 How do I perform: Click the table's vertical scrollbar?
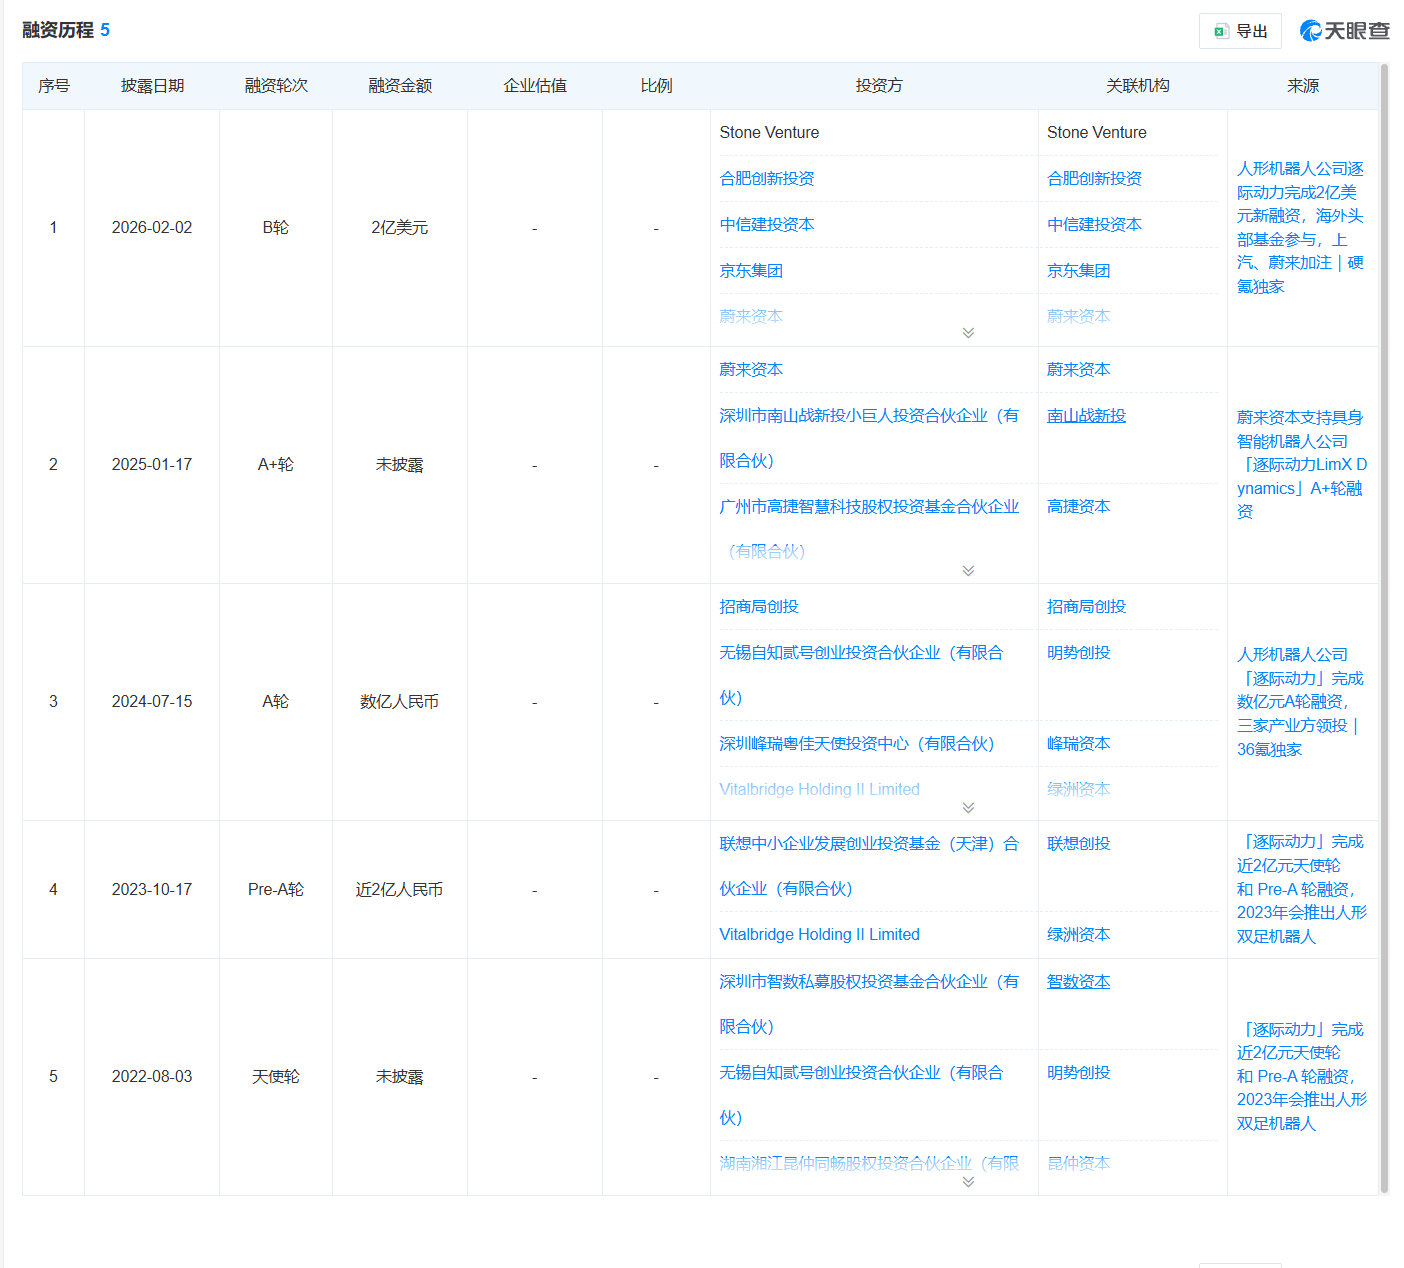[x=1384, y=628]
